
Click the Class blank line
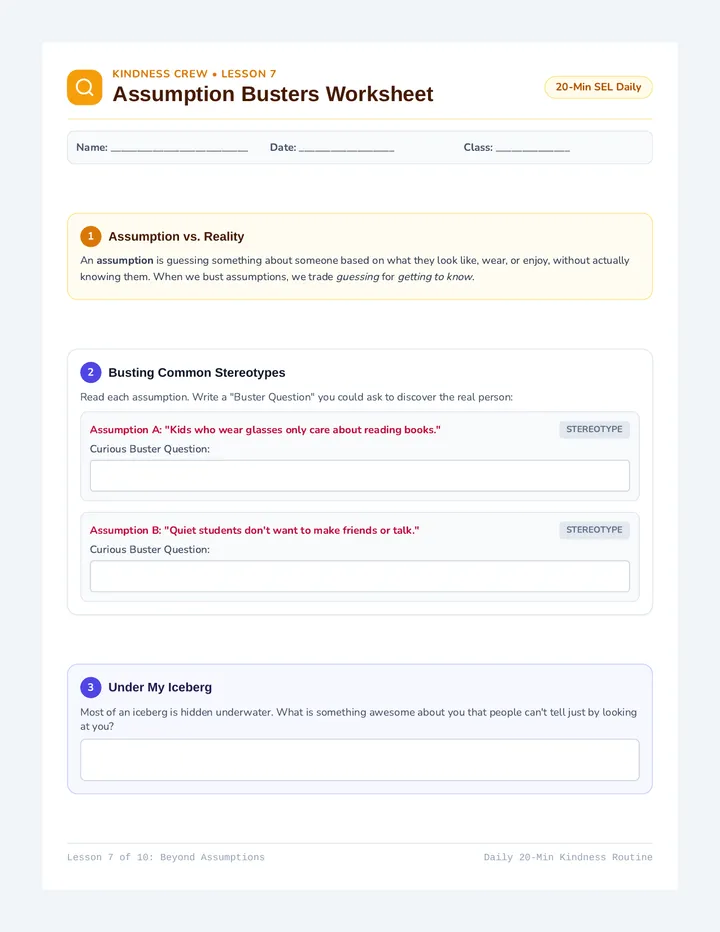pos(533,149)
